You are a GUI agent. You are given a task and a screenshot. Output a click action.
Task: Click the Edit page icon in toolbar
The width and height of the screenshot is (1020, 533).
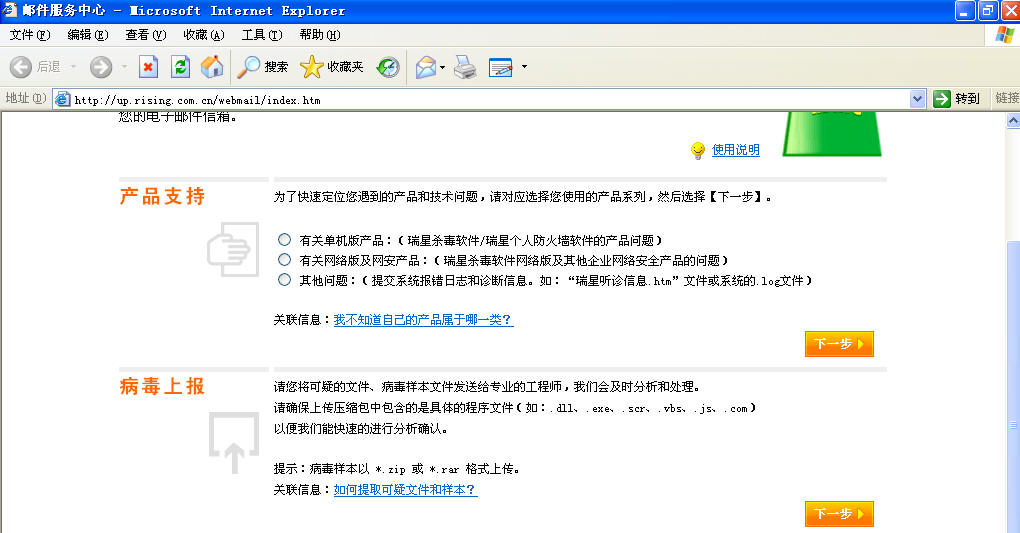click(x=501, y=66)
